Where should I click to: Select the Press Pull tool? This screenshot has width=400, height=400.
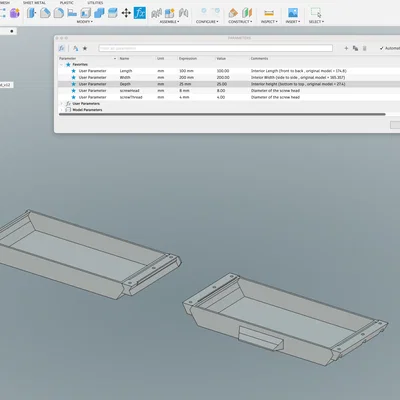click(32, 13)
